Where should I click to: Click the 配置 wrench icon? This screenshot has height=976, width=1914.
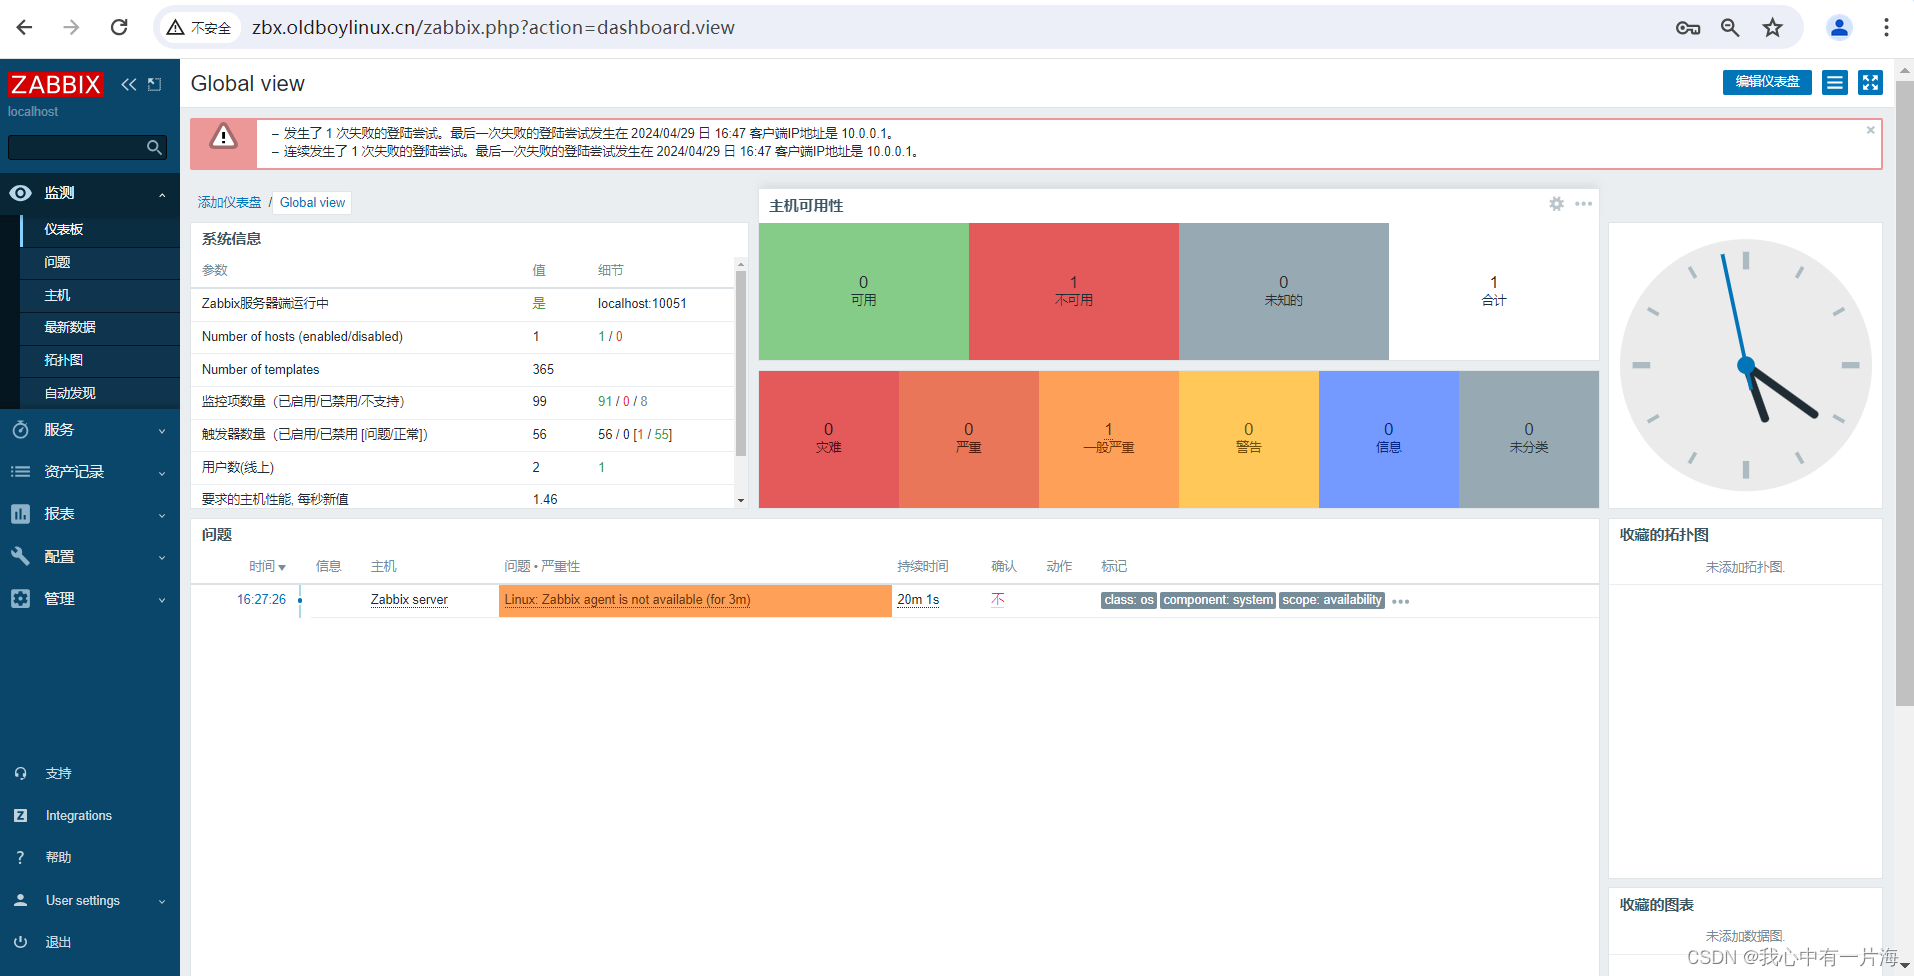[20, 556]
